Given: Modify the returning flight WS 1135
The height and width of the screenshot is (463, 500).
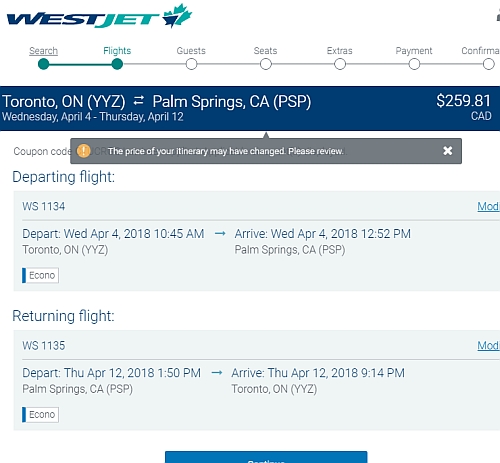Looking at the screenshot, I should [x=489, y=346].
